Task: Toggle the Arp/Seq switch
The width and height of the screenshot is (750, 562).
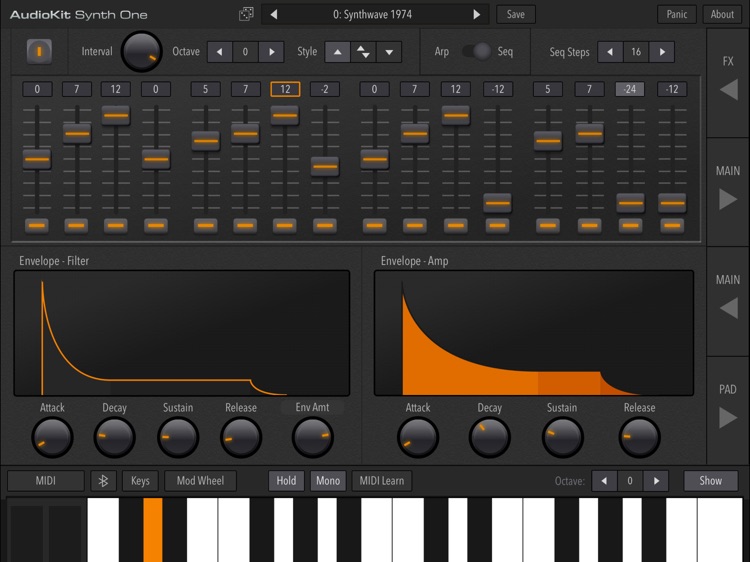Action: (476, 51)
